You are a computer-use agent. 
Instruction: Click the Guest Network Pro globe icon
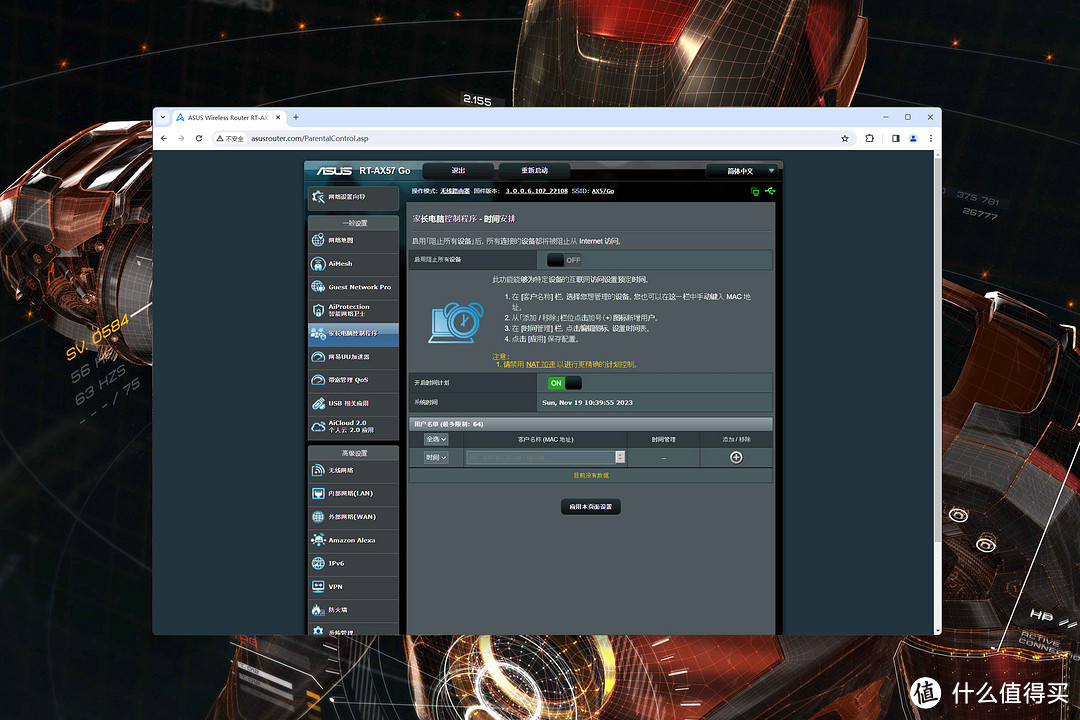[318, 287]
